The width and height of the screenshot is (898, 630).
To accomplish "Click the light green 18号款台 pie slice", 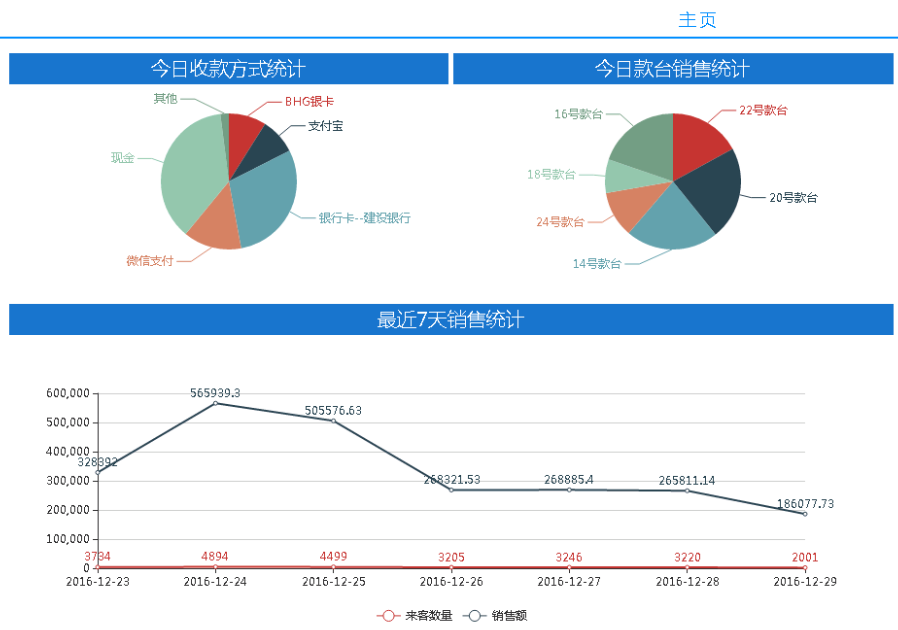I will click(630, 178).
